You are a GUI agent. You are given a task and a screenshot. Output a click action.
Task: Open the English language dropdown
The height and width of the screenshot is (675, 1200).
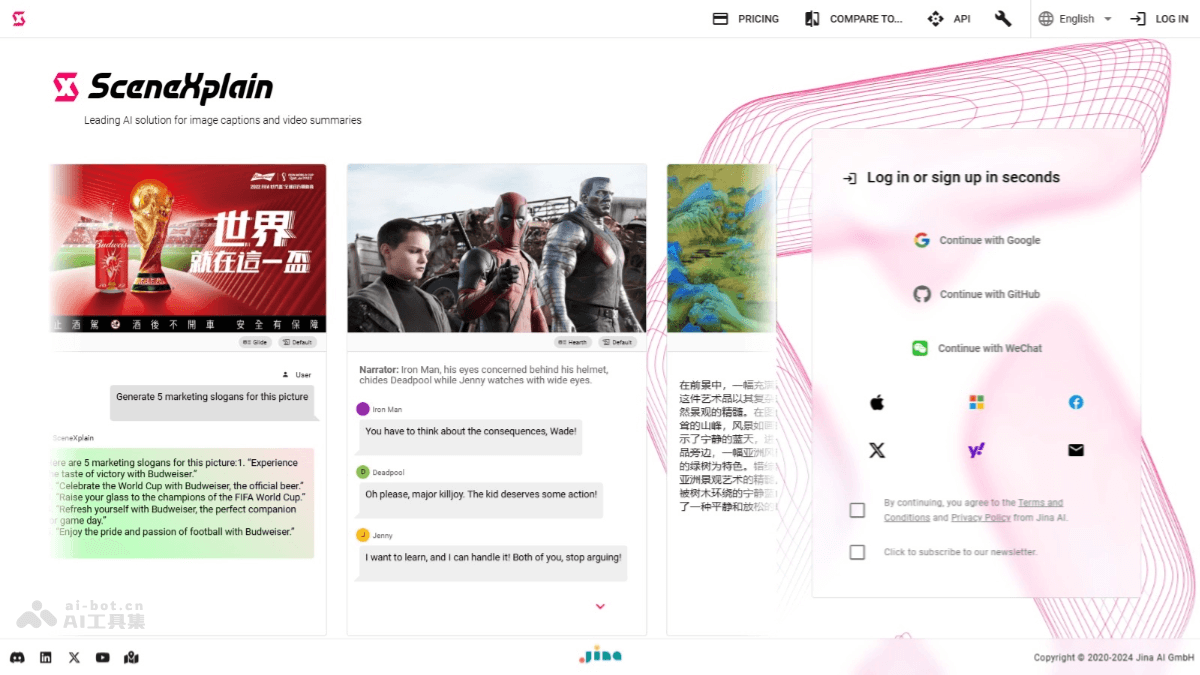click(x=1075, y=18)
